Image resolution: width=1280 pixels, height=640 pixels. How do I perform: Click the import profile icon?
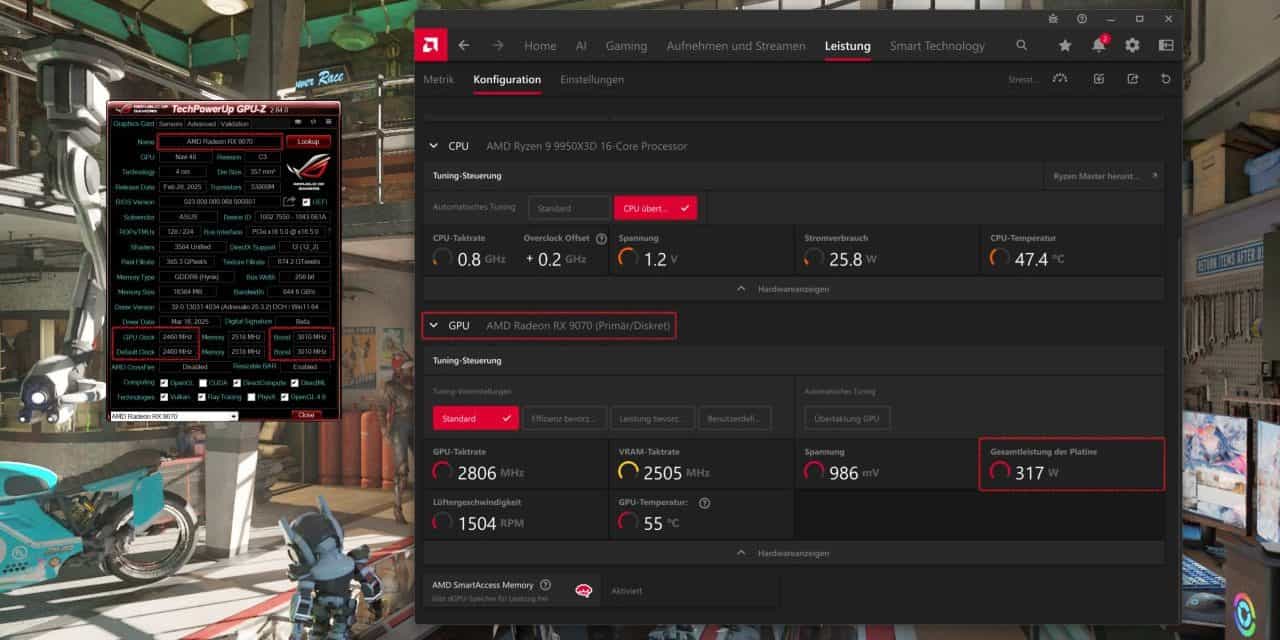[x=1099, y=79]
